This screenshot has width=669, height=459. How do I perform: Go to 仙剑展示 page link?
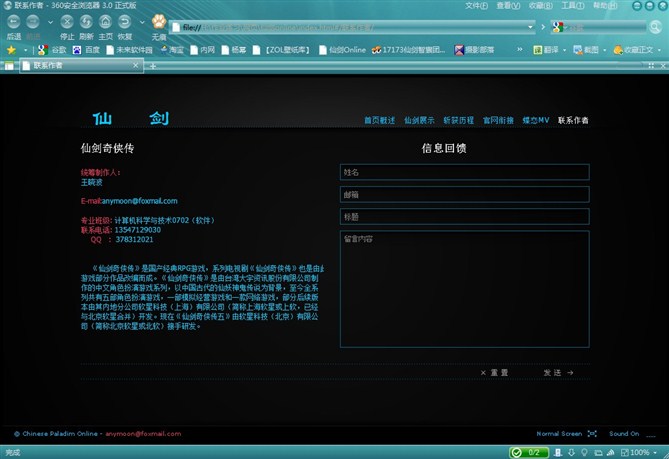(419, 120)
